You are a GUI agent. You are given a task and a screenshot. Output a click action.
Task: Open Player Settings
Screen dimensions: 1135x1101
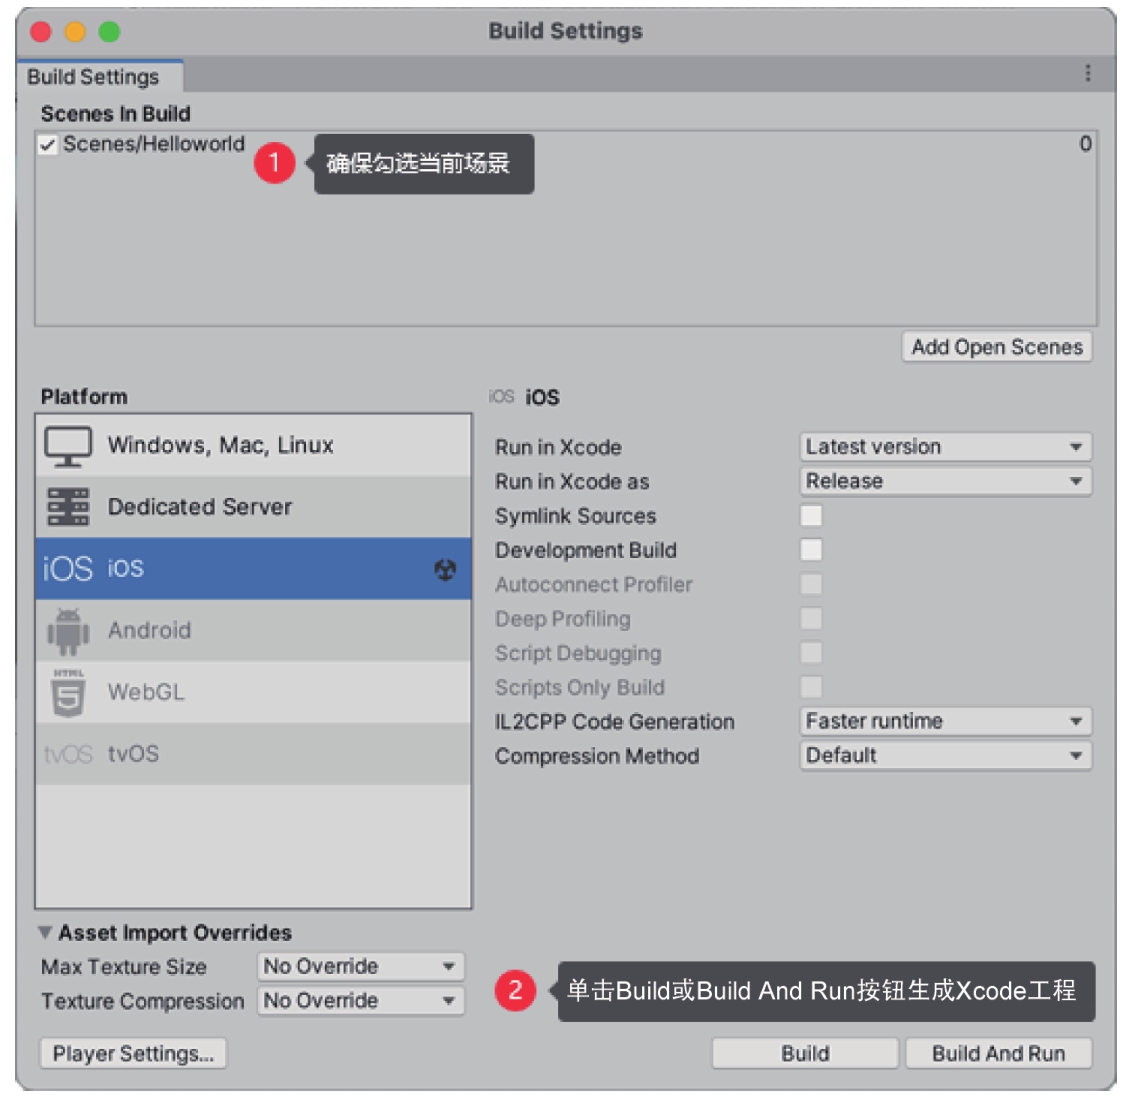(133, 1054)
